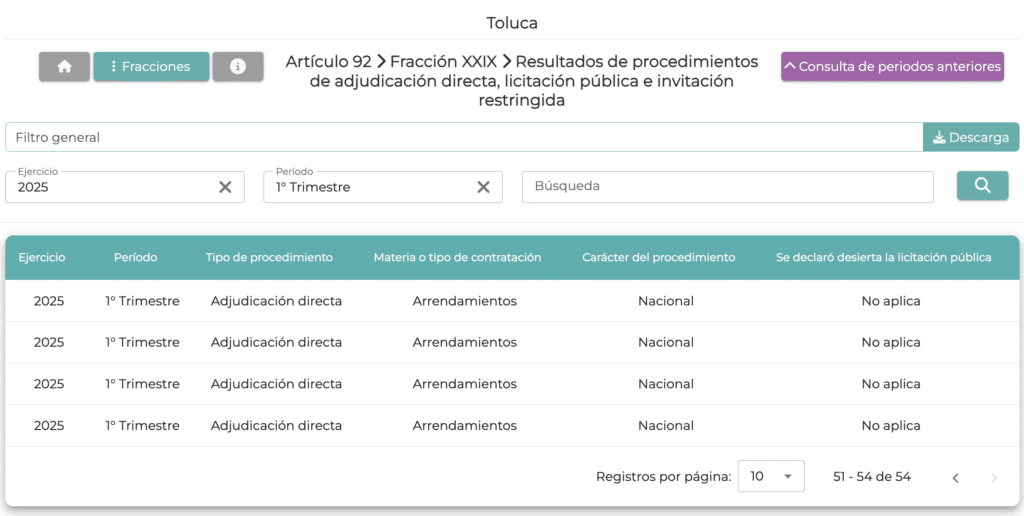Focus the Filtro general field

(460, 137)
